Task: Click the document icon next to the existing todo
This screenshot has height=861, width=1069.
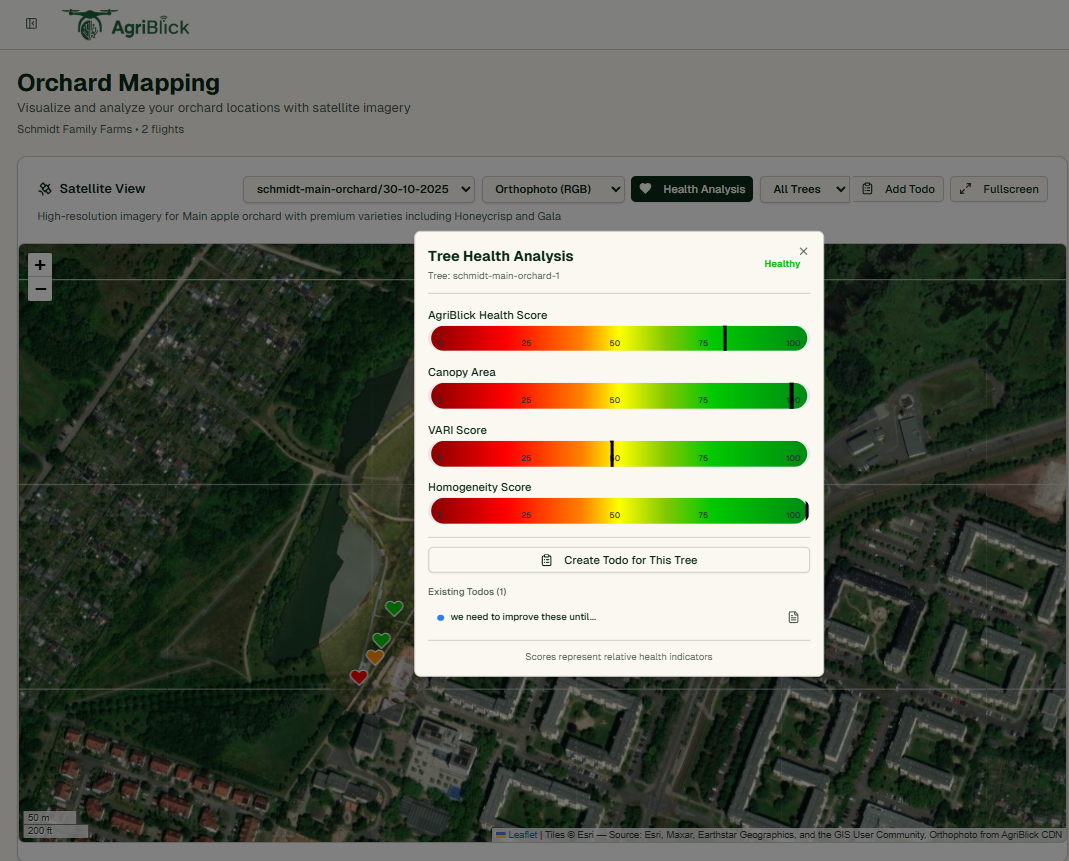Action: 793,617
